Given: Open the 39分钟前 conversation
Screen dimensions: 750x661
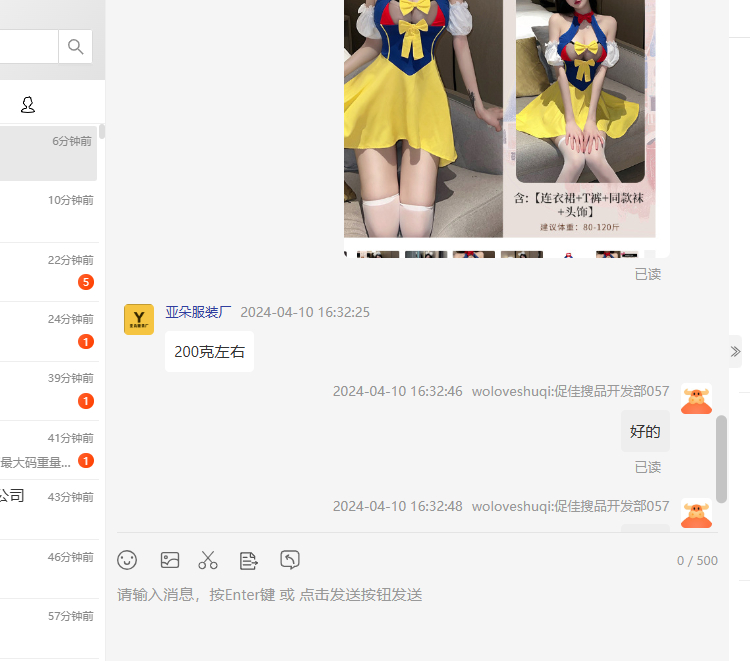Looking at the screenshot, I should [x=49, y=391].
